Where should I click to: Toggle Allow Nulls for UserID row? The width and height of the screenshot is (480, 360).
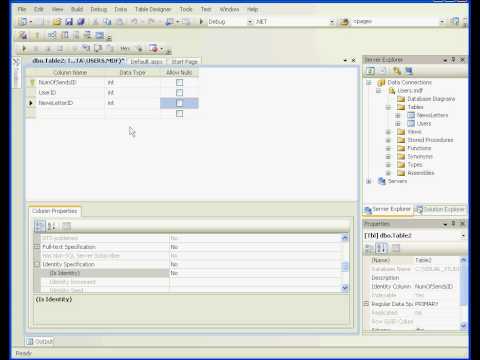pyautogui.click(x=179, y=92)
